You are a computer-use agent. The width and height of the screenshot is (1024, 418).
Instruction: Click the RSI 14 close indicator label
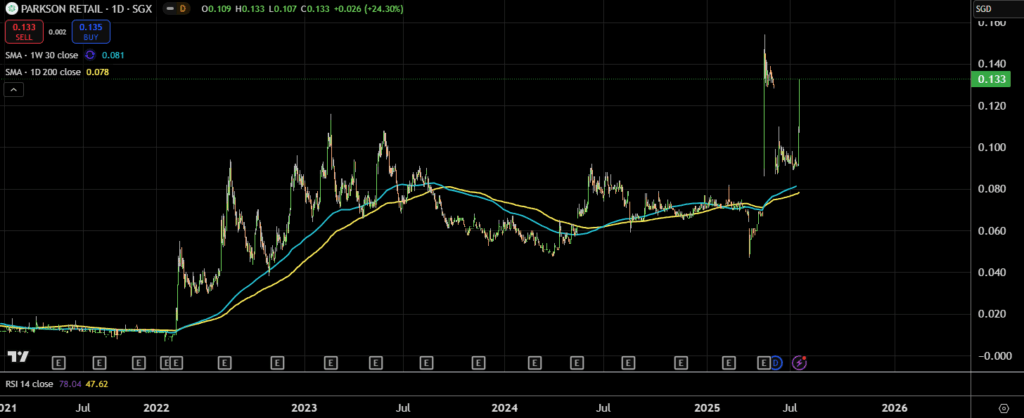pos(28,382)
